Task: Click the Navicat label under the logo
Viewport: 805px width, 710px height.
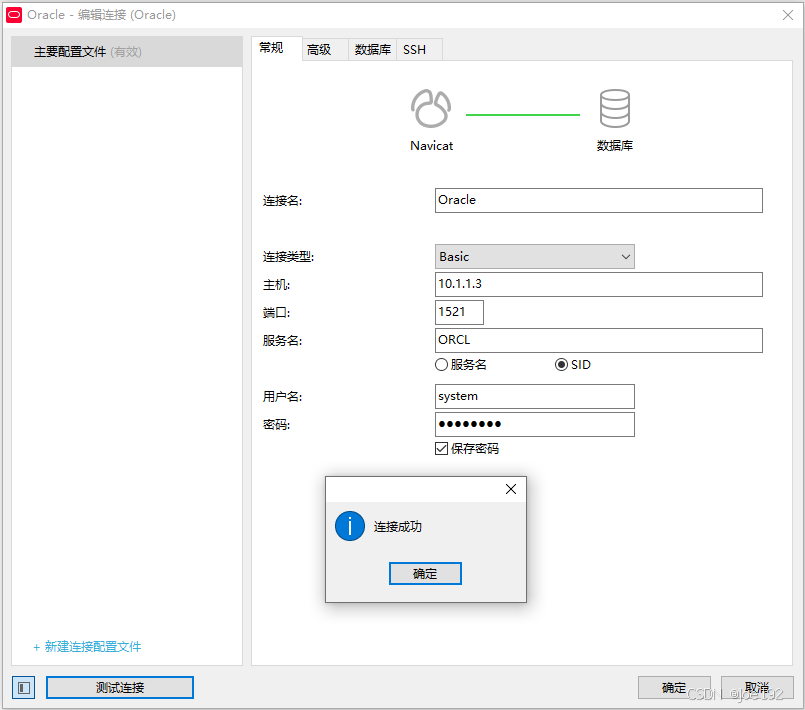Action: point(431,146)
